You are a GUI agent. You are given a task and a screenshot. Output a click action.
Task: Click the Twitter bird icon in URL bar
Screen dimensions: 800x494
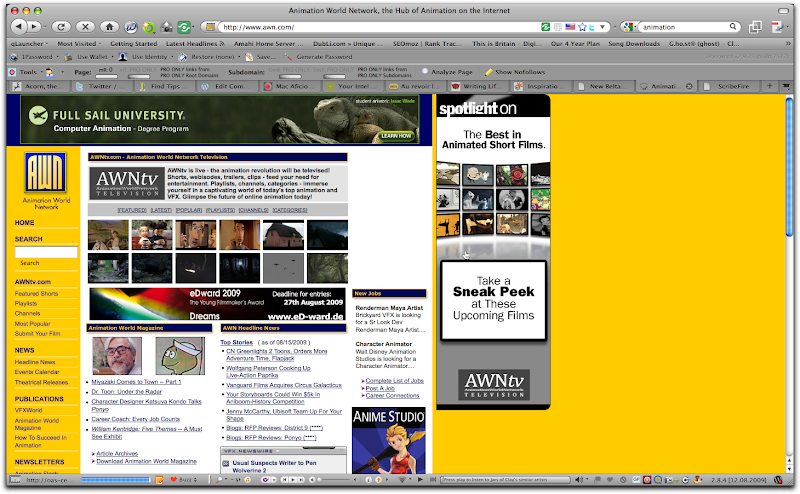click(x=592, y=27)
